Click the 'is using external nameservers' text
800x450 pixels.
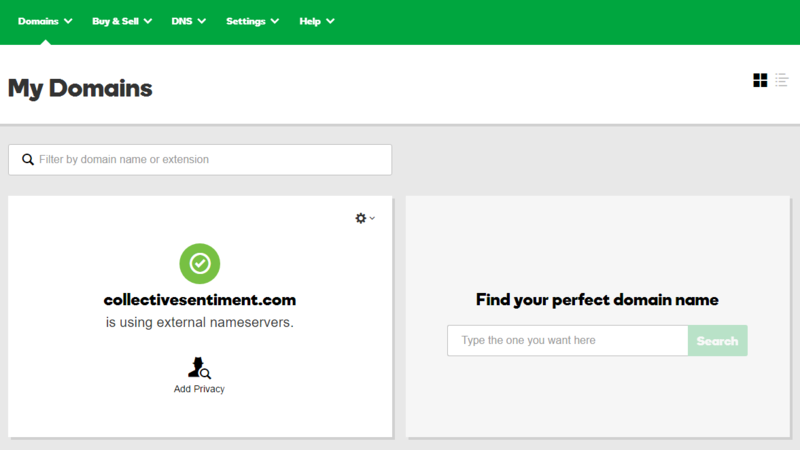tap(200, 323)
